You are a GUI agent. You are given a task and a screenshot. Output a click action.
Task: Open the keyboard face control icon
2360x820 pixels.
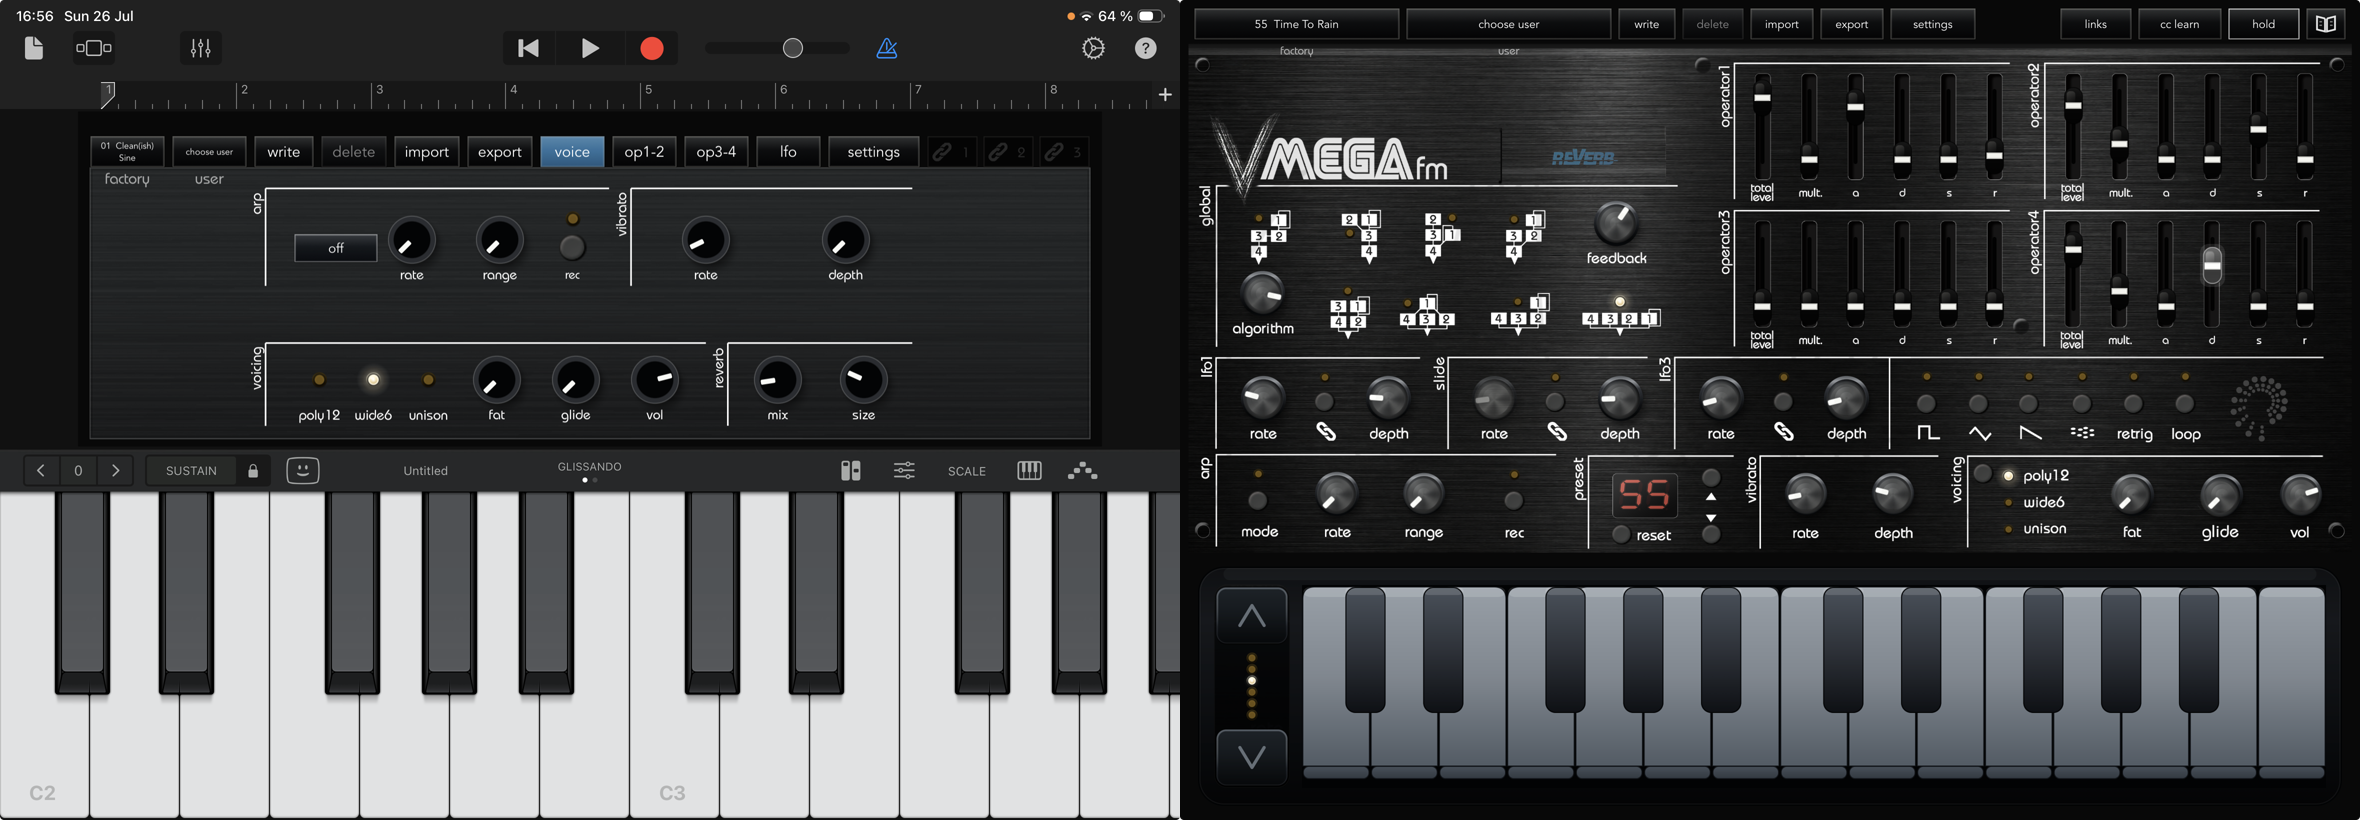click(303, 470)
